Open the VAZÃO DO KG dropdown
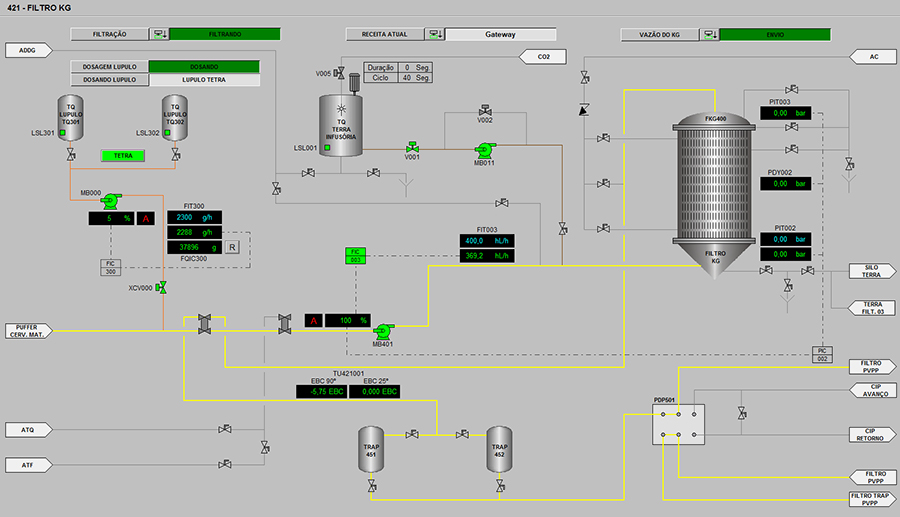Screen dimensions: 900x517 click(x=709, y=34)
